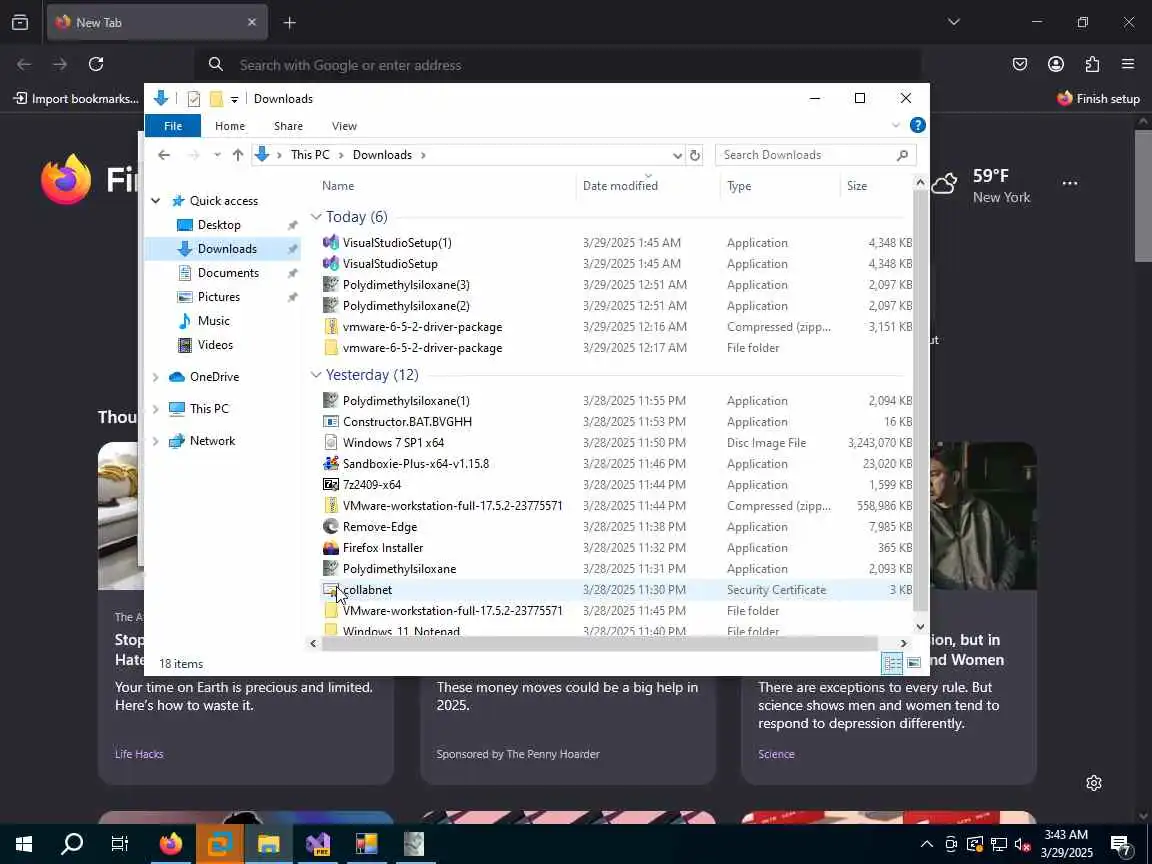Select Desktop in the navigation pane
The width and height of the screenshot is (1152, 864).
point(219,225)
